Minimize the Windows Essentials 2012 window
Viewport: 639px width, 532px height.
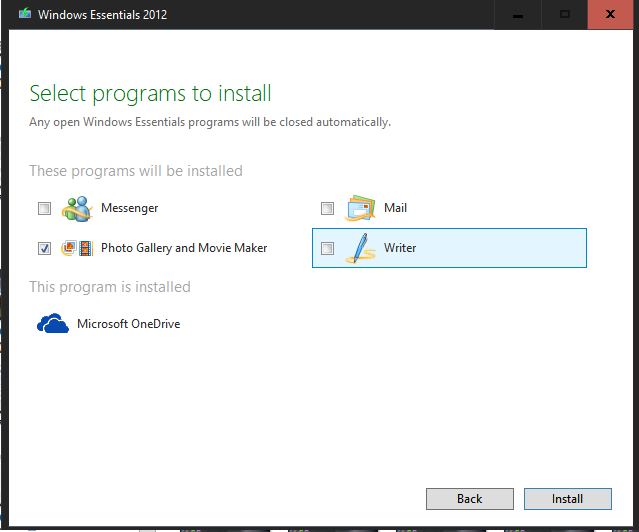click(x=518, y=15)
